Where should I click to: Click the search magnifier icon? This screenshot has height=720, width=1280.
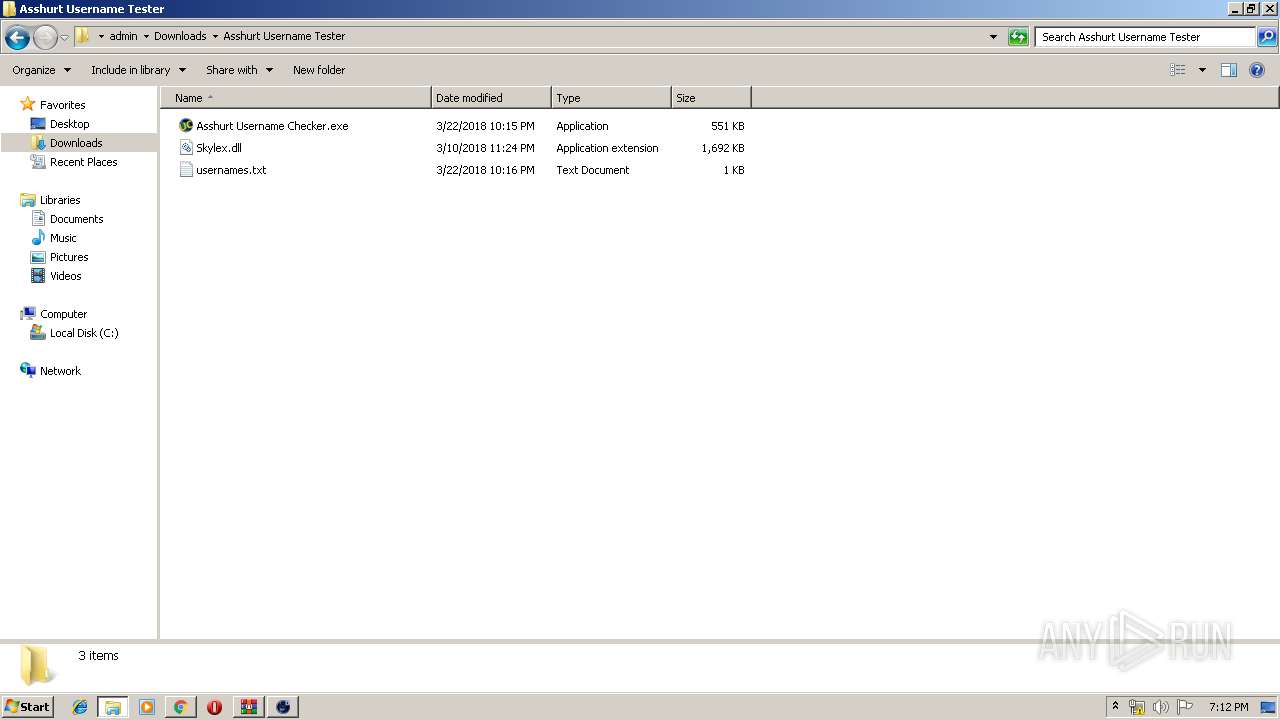[1266, 37]
